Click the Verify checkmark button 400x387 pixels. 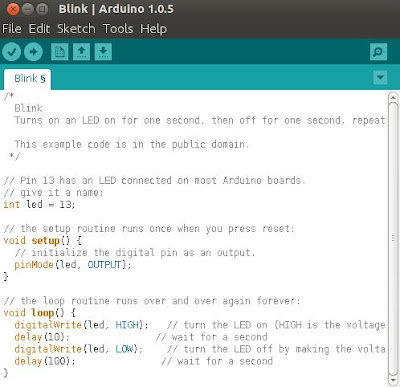(x=12, y=52)
